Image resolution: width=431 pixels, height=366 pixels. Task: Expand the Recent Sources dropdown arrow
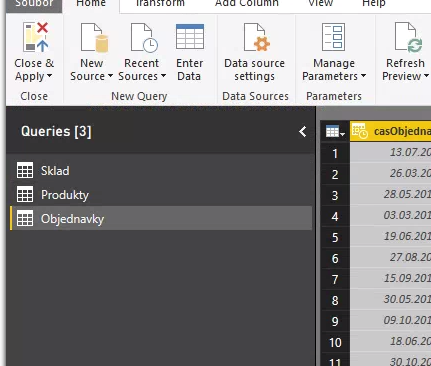point(163,76)
